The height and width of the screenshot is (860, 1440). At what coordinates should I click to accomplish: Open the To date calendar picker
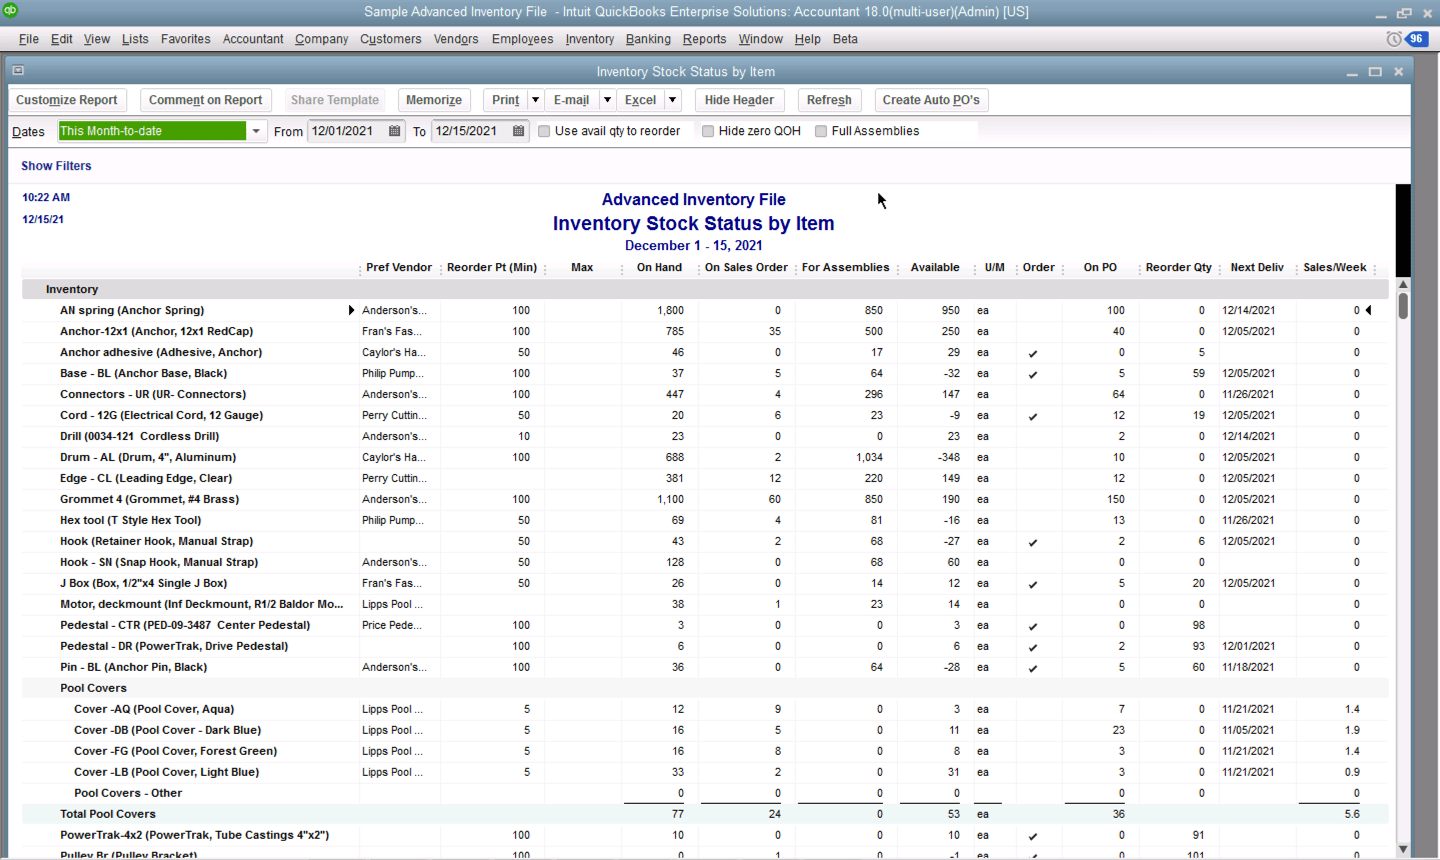[x=518, y=131]
